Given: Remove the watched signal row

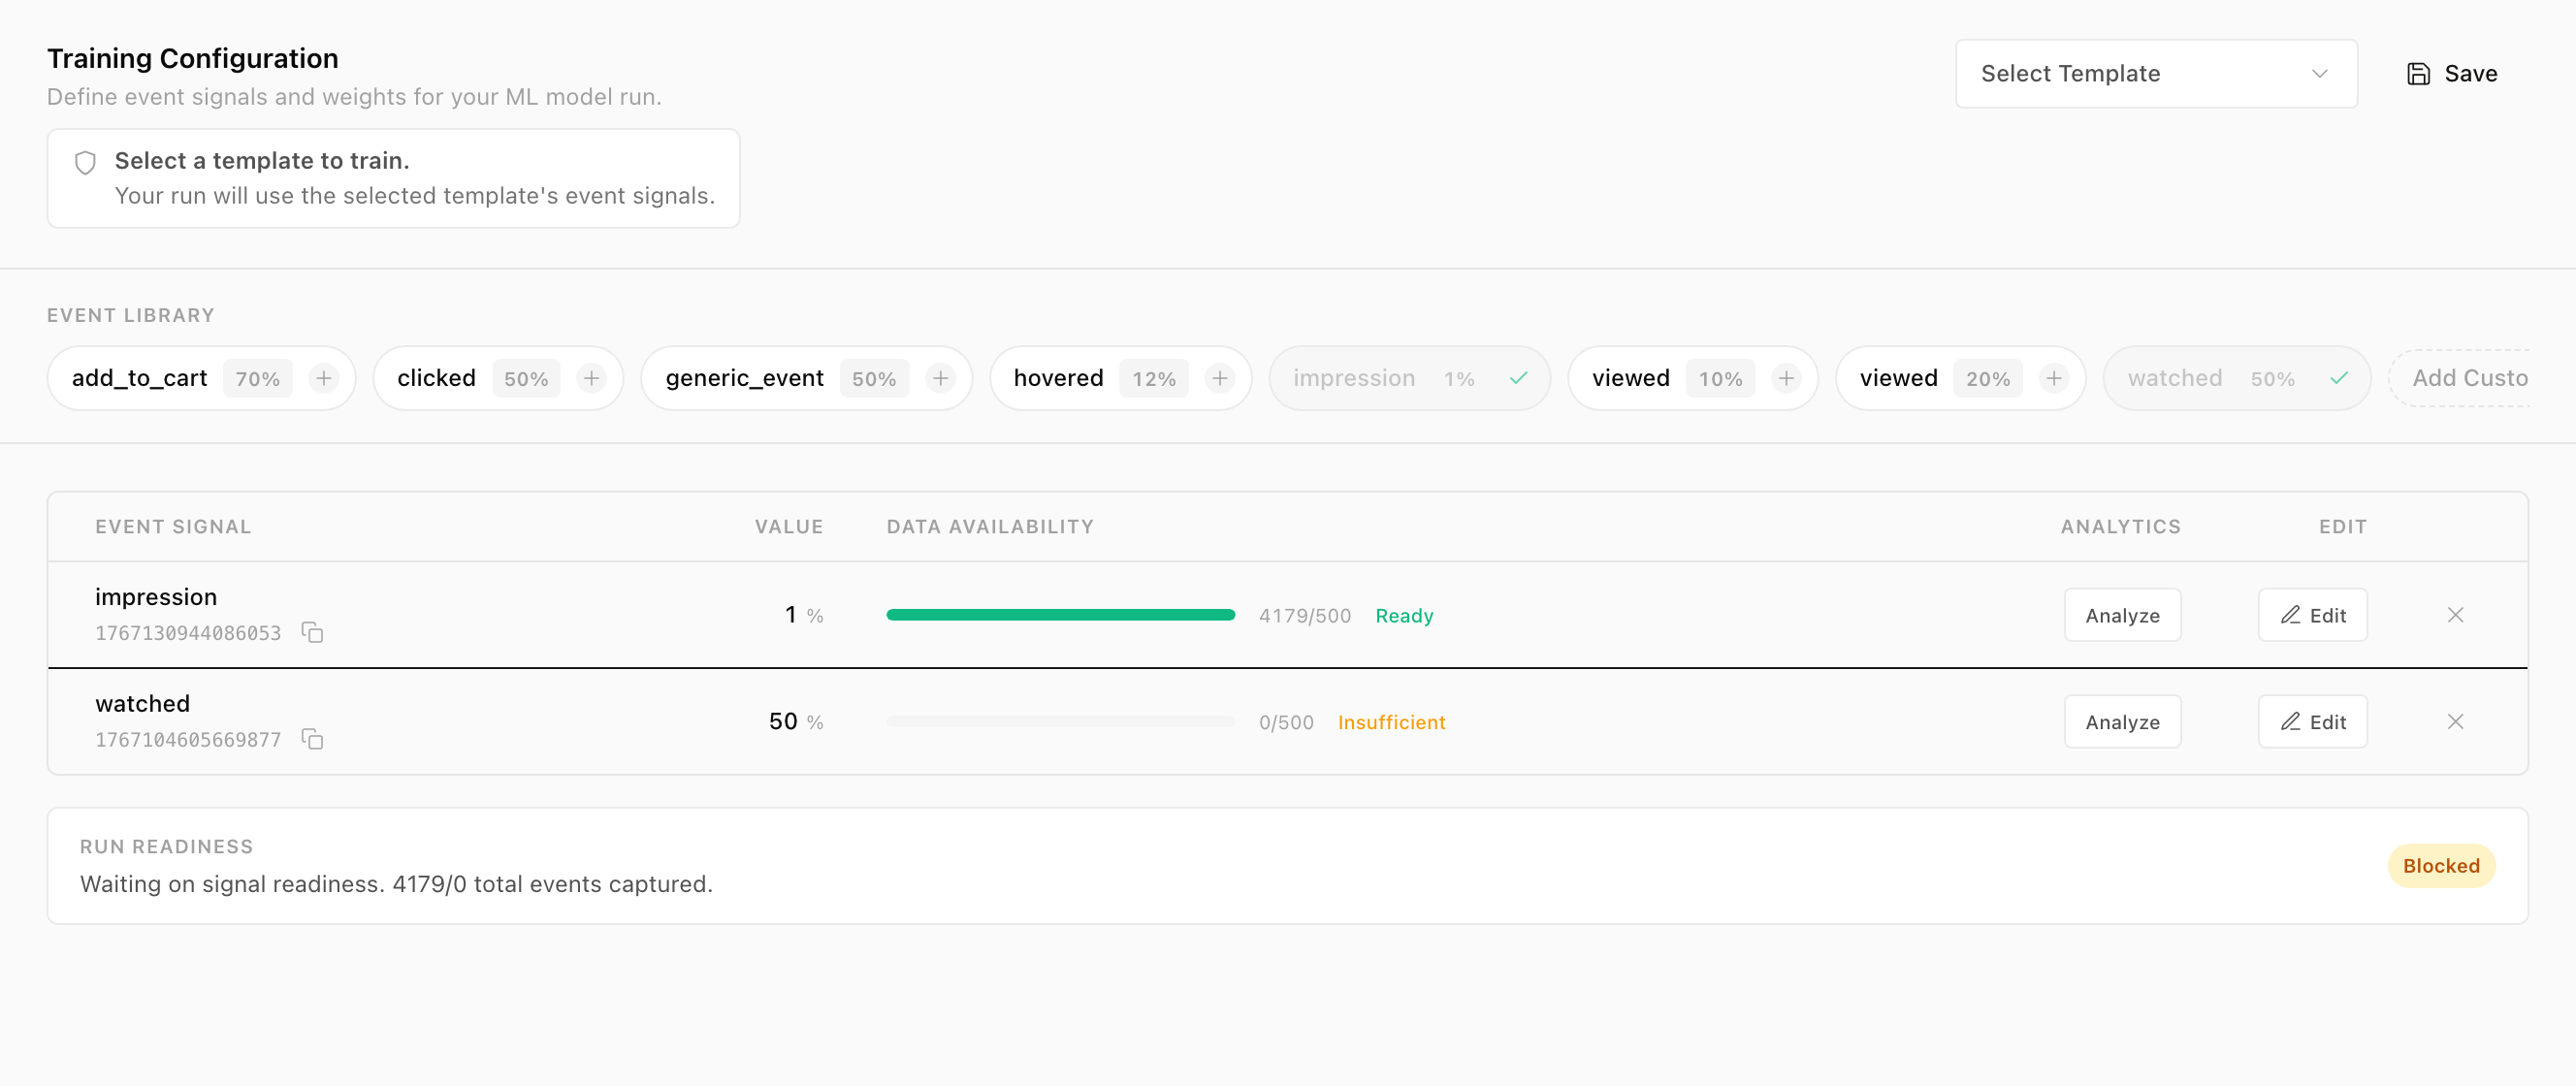Looking at the screenshot, I should point(2455,723).
